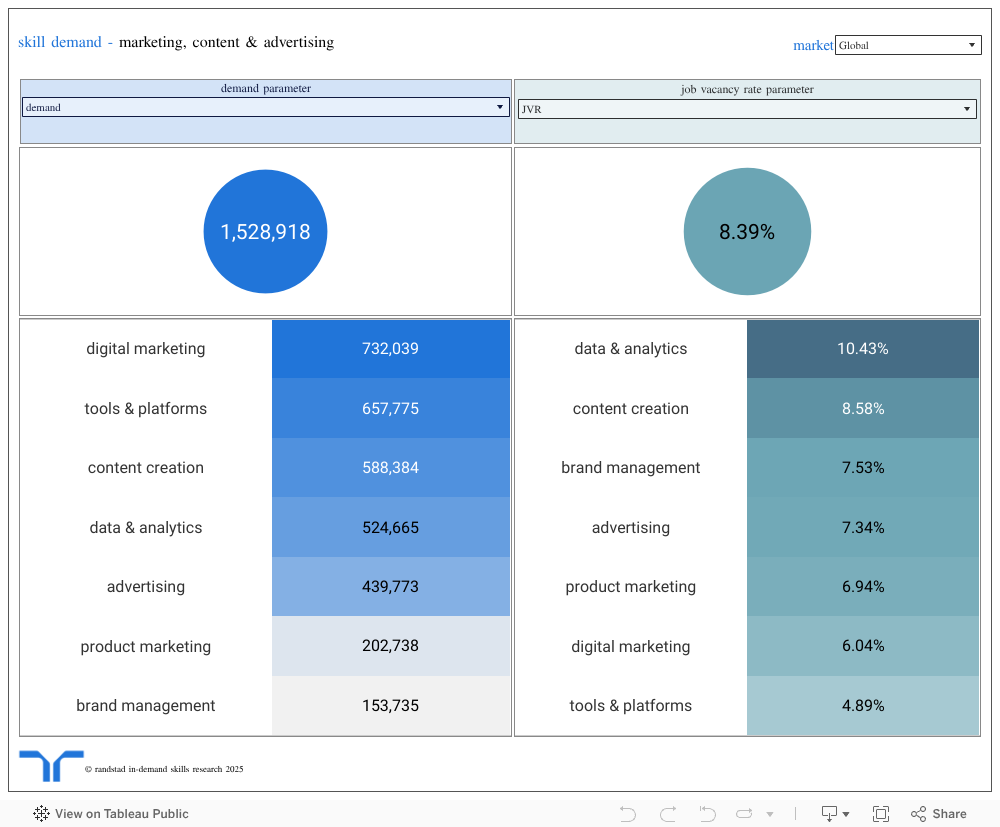Viewport: 1000px width, 827px height.
Task: Select the tools & platforms 4.89% cell
Action: tap(862, 706)
